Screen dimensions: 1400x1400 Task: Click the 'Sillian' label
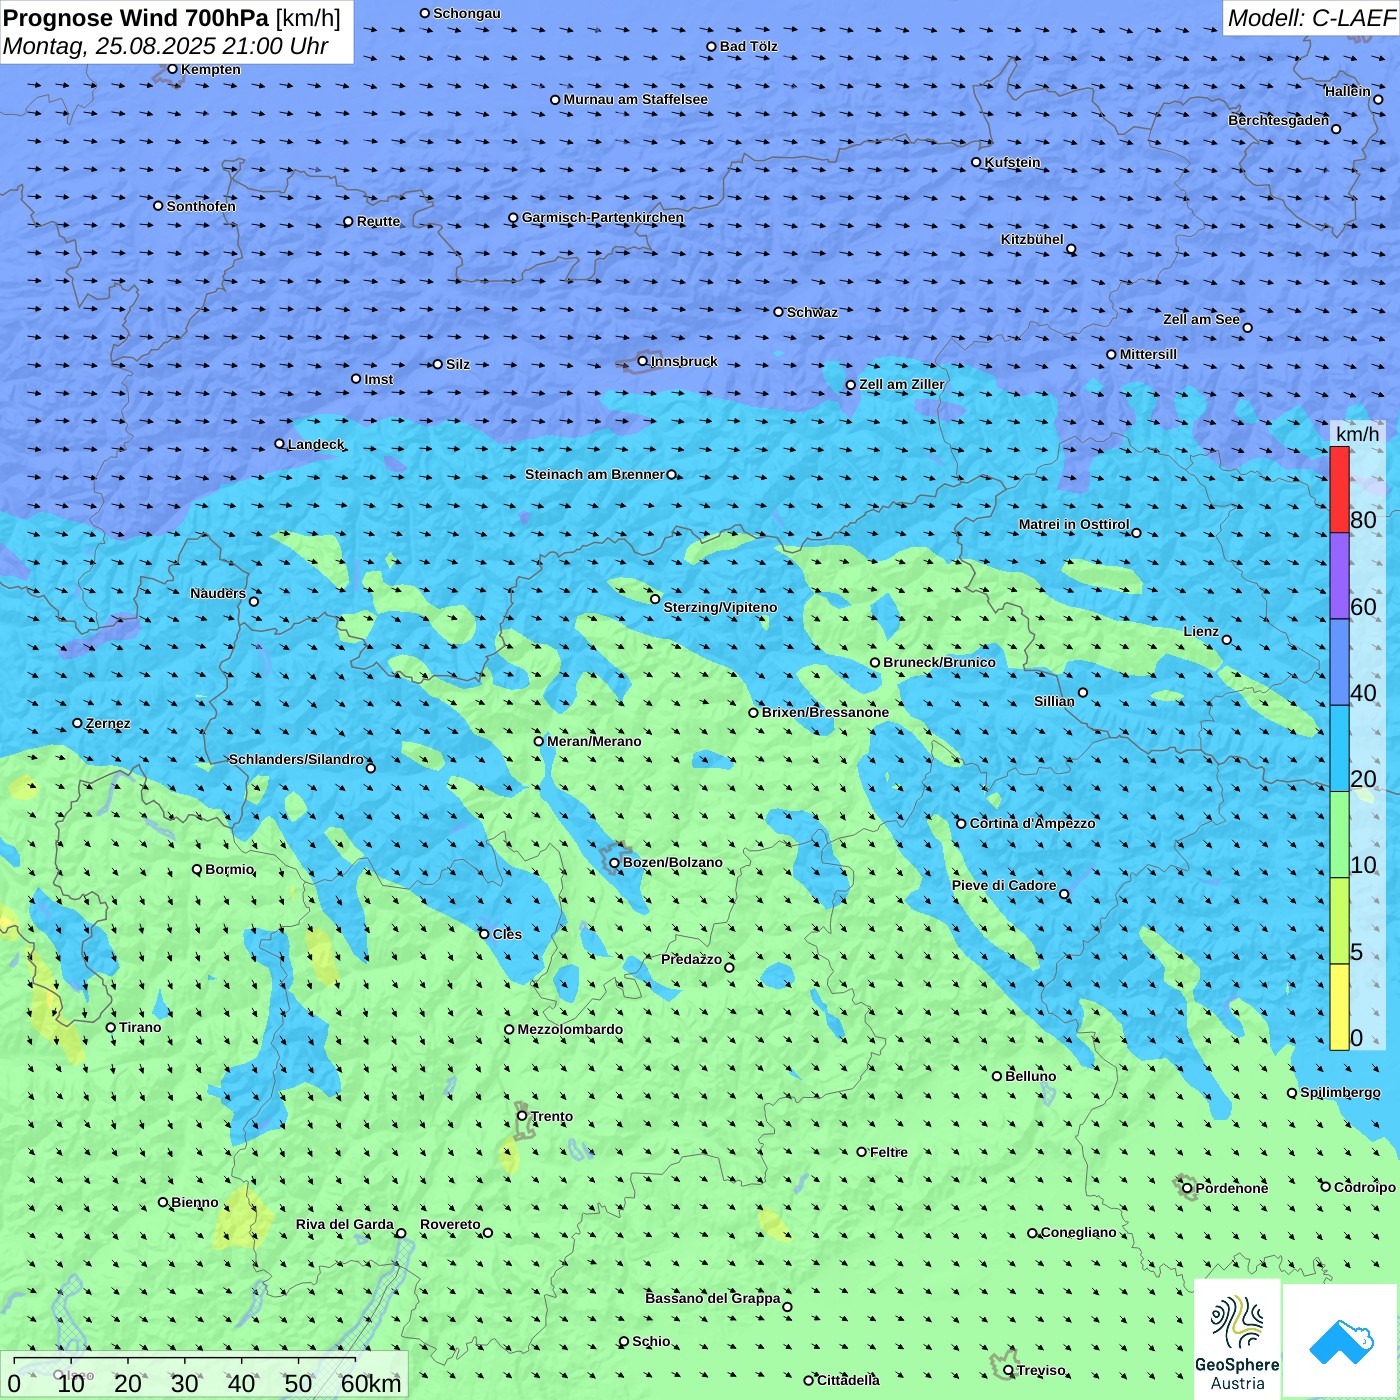coord(1054,701)
